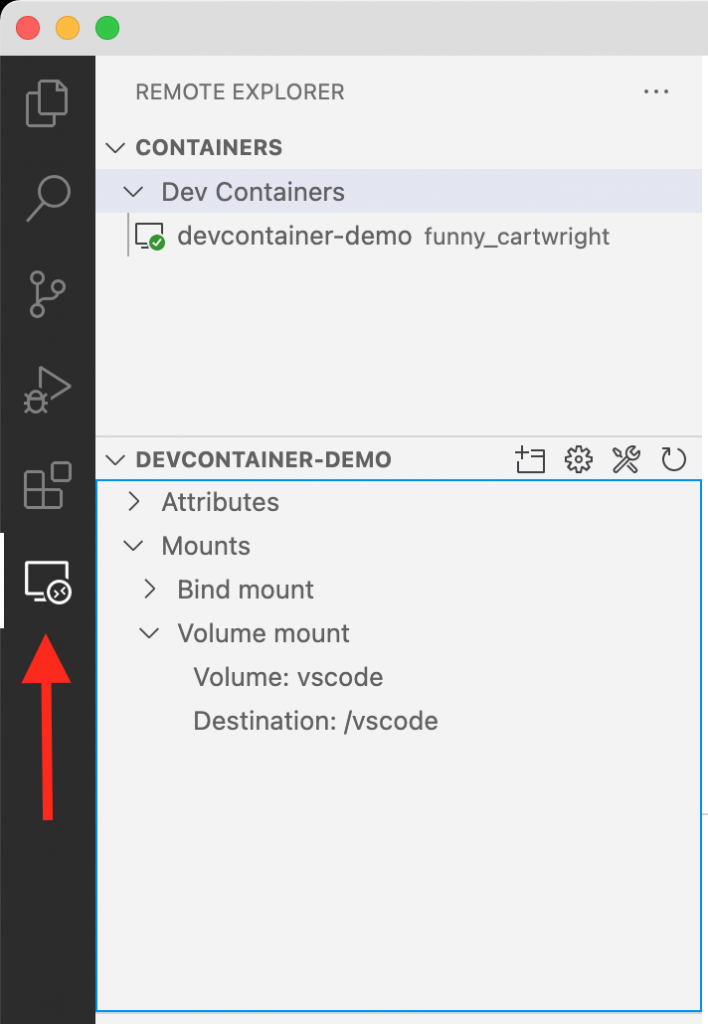
Task: Click the wrench and screwdriver tools icon
Action: tap(626, 460)
